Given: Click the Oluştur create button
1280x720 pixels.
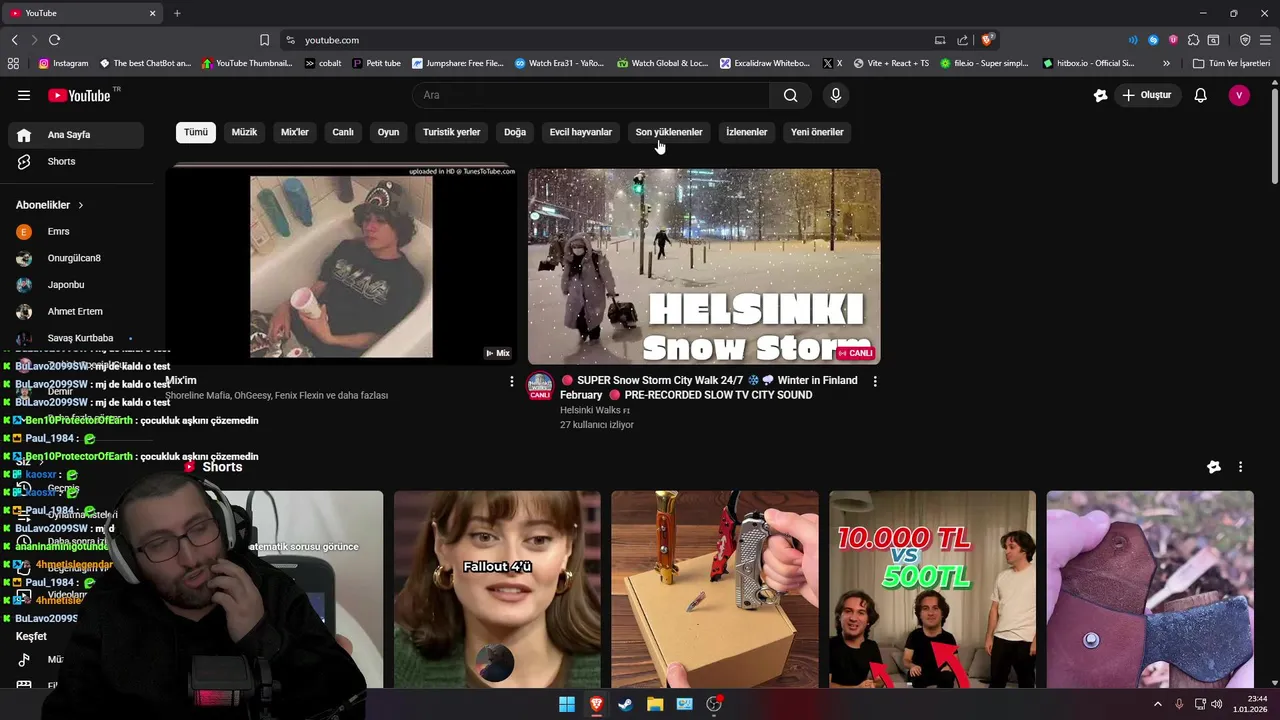Looking at the screenshot, I should coord(1146,95).
